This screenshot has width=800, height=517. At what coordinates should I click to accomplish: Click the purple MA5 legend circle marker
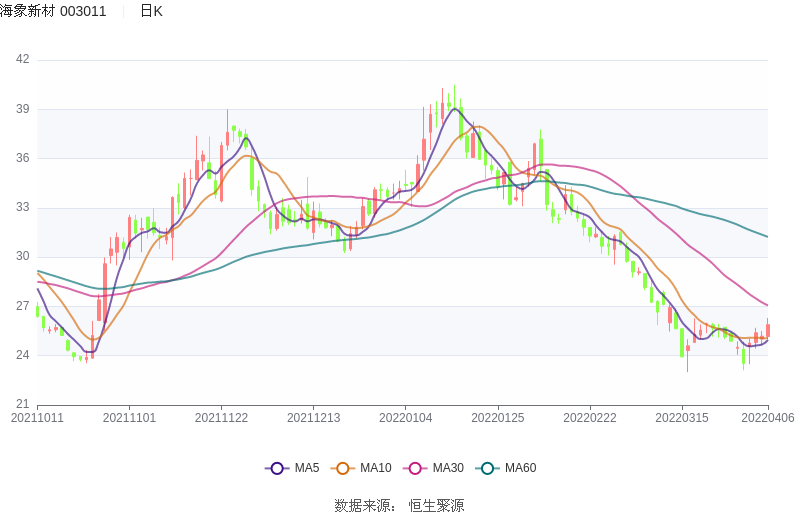[x=277, y=468]
